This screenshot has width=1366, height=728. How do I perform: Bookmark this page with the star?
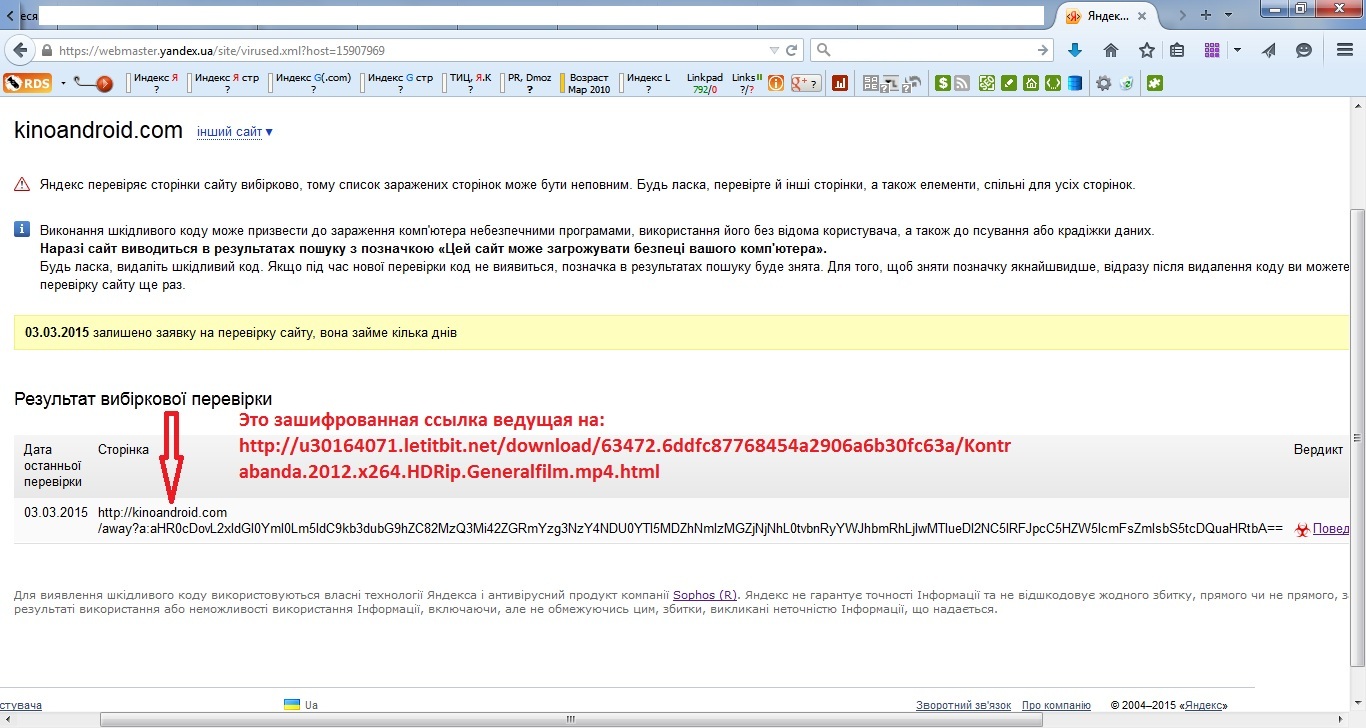coord(1146,50)
